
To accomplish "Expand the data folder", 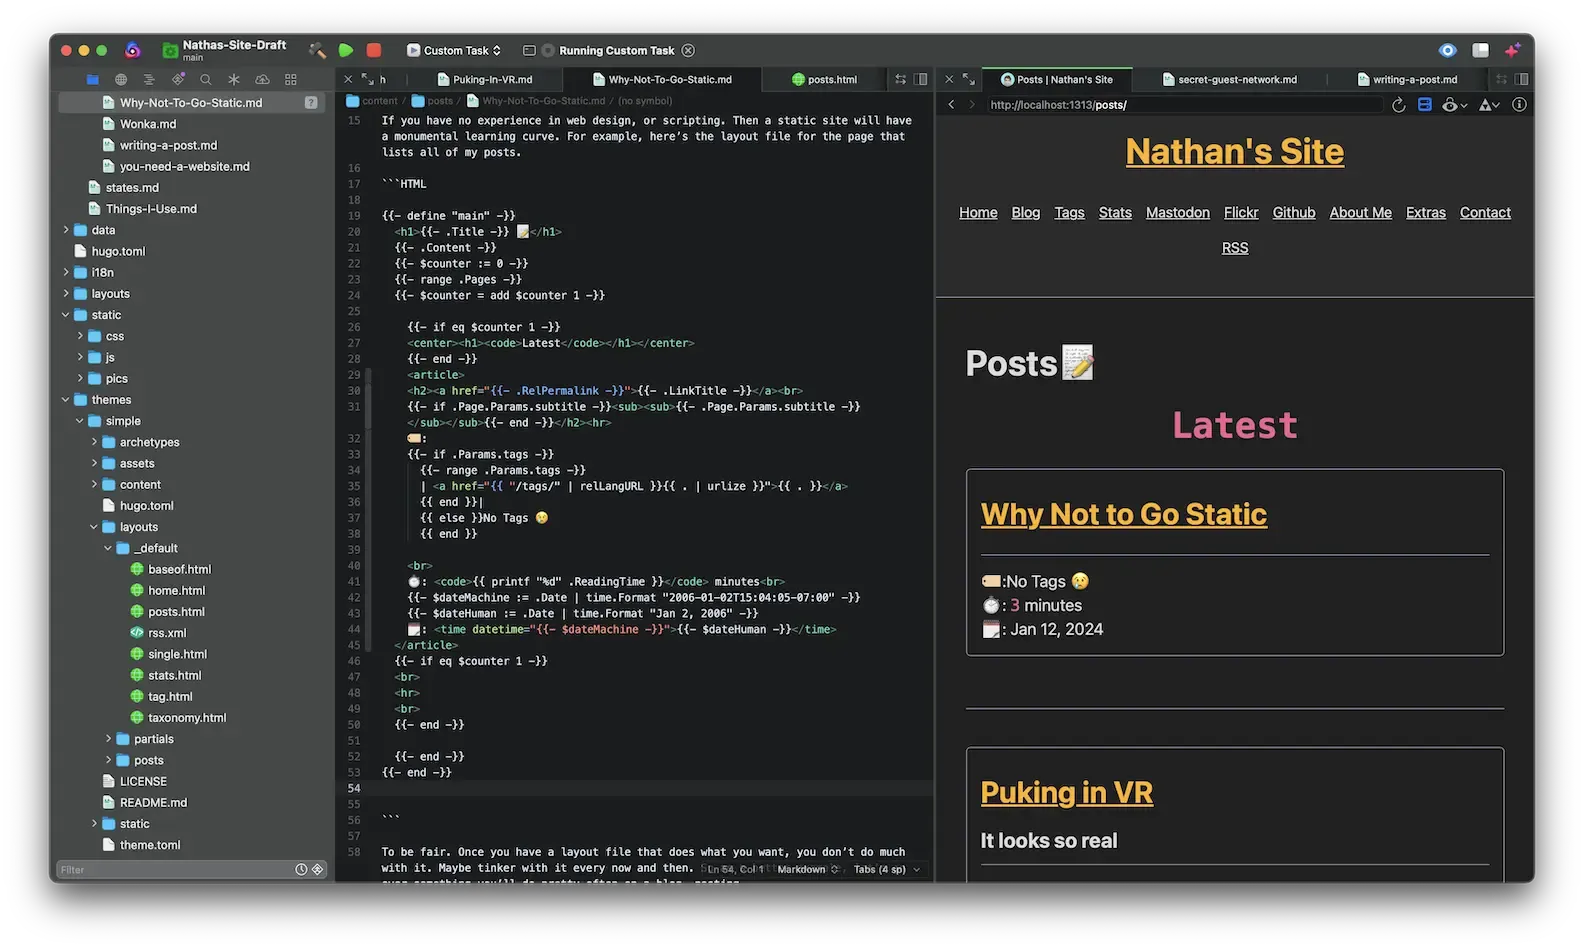I will click(66, 230).
